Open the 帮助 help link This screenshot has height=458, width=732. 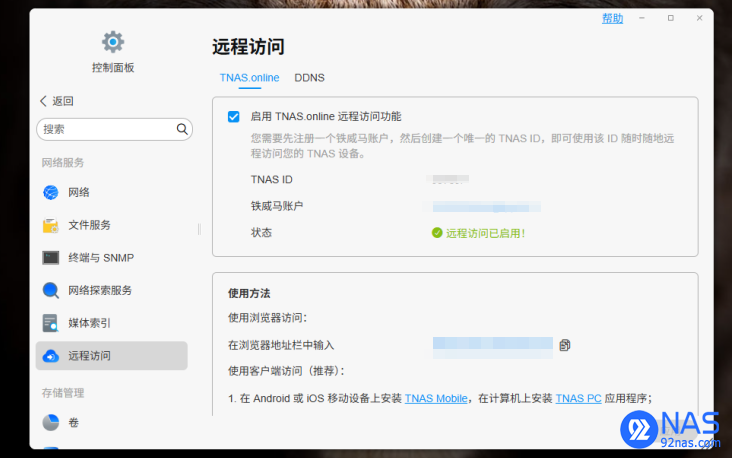[612, 18]
